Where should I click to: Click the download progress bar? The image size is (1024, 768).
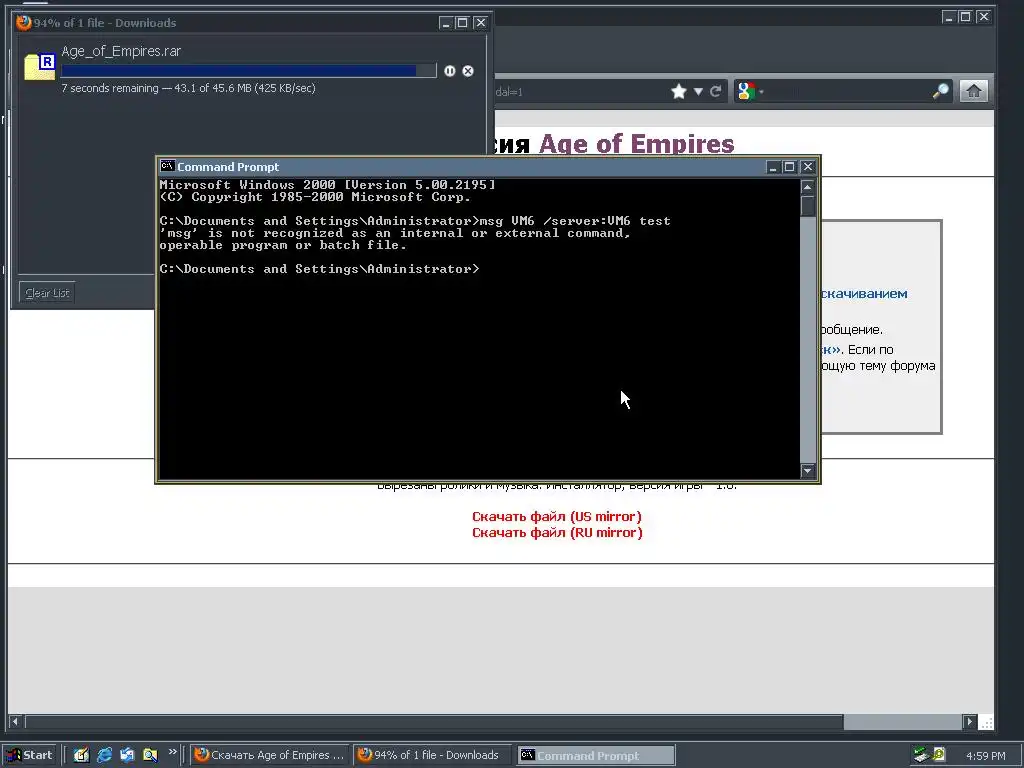pos(249,71)
